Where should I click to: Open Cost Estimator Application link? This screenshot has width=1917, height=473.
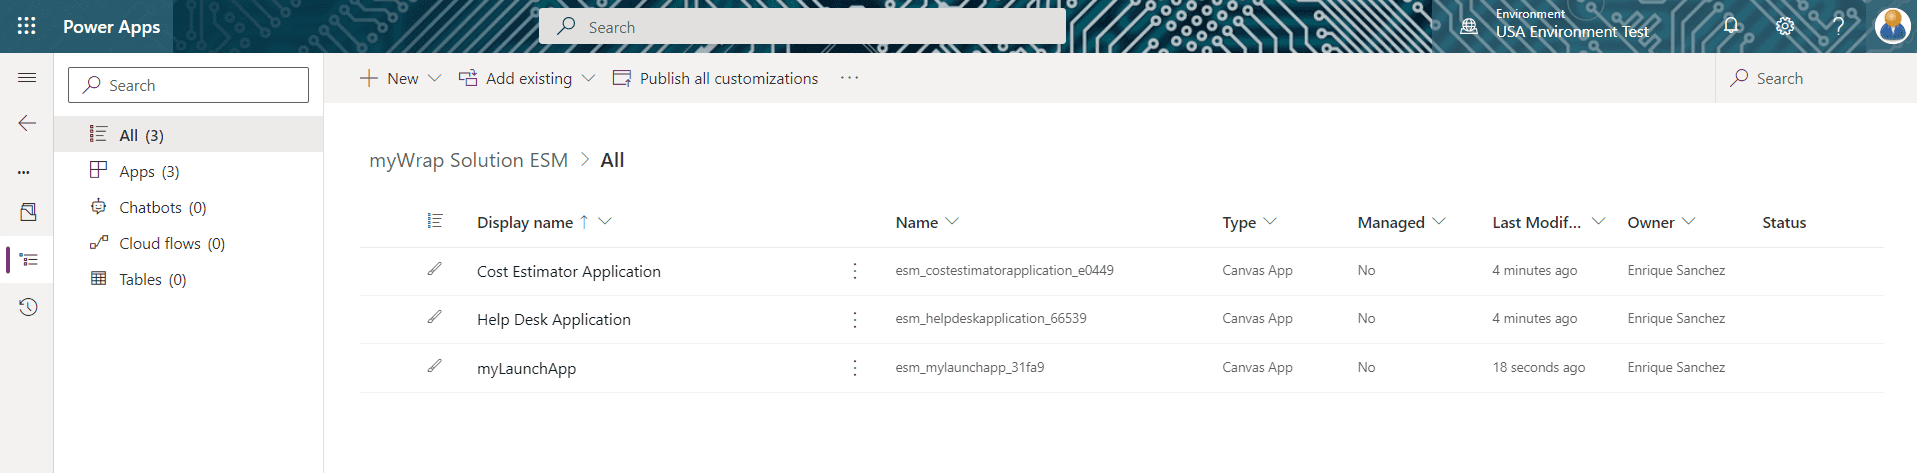click(x=569, y=271)
